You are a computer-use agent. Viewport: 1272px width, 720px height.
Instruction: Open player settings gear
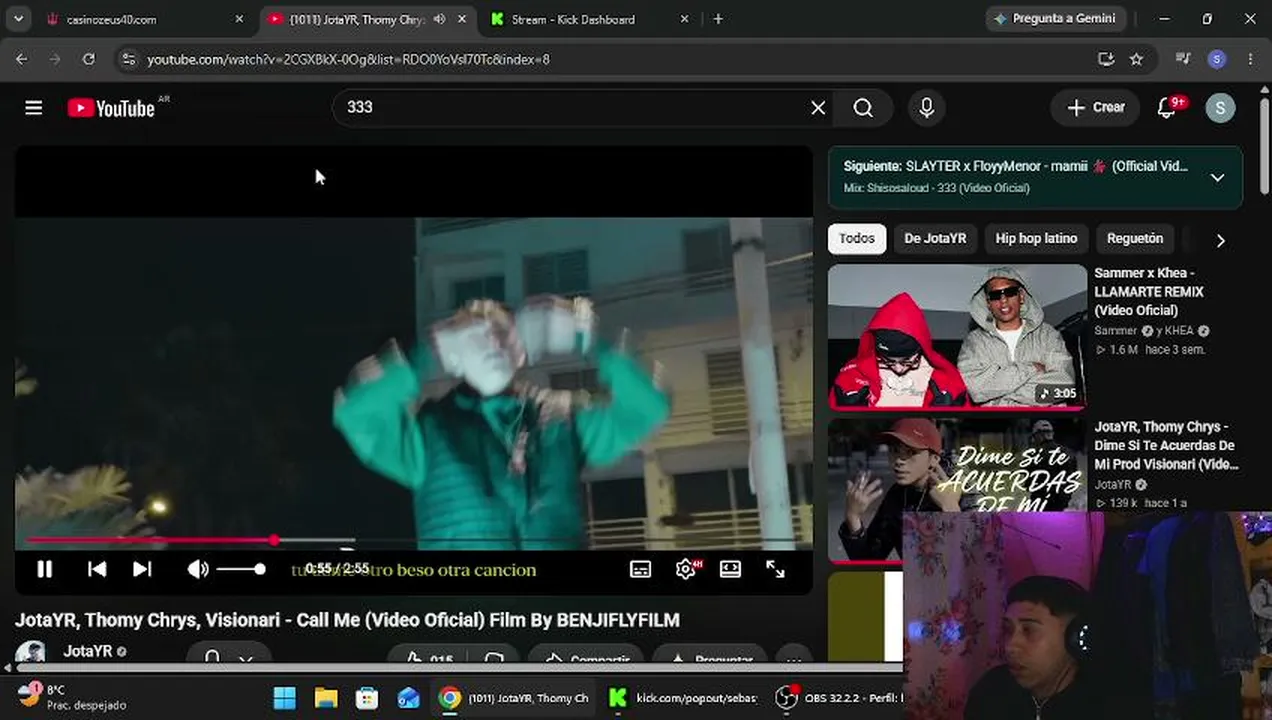pyautogui.click(x=686, y=569)
